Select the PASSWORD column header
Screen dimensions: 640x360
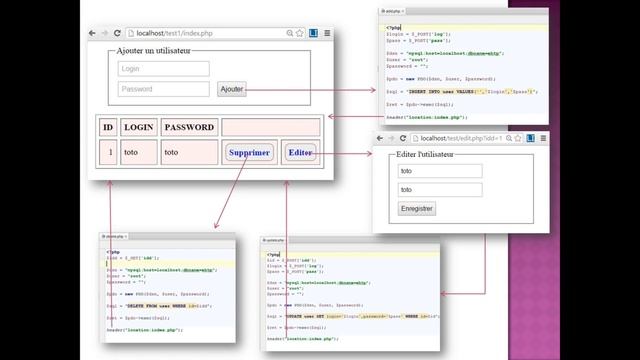coord(189,127)
